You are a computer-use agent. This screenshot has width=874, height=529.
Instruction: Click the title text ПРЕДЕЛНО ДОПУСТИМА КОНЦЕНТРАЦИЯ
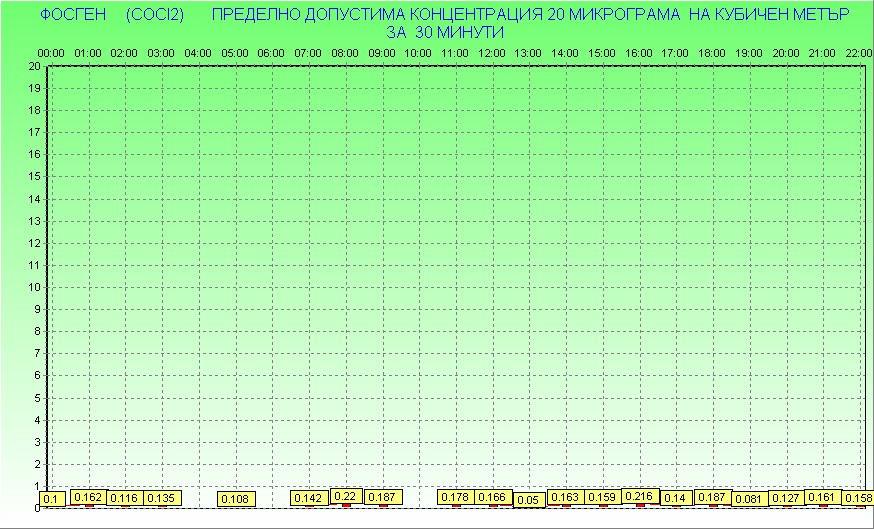click(377, 14)
